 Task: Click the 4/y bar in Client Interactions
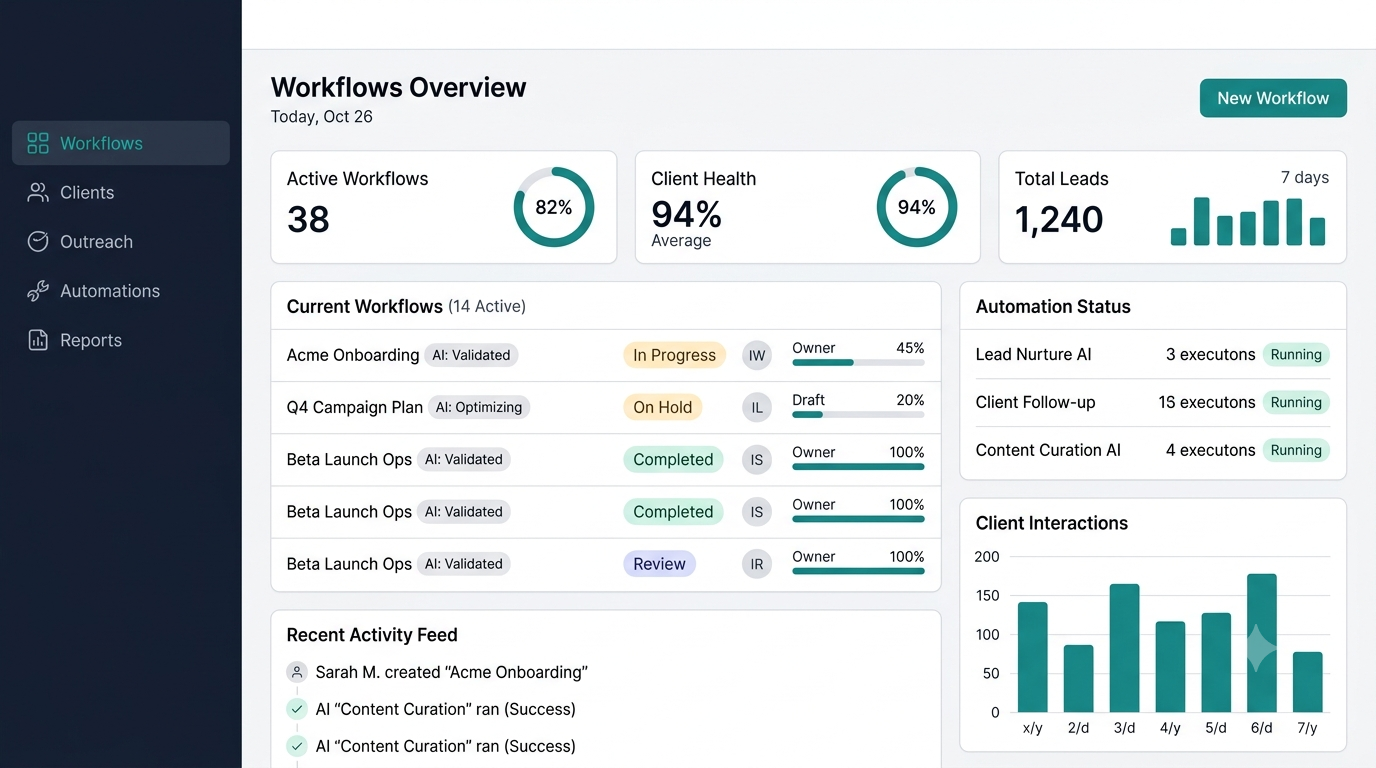click(1171, 667)
